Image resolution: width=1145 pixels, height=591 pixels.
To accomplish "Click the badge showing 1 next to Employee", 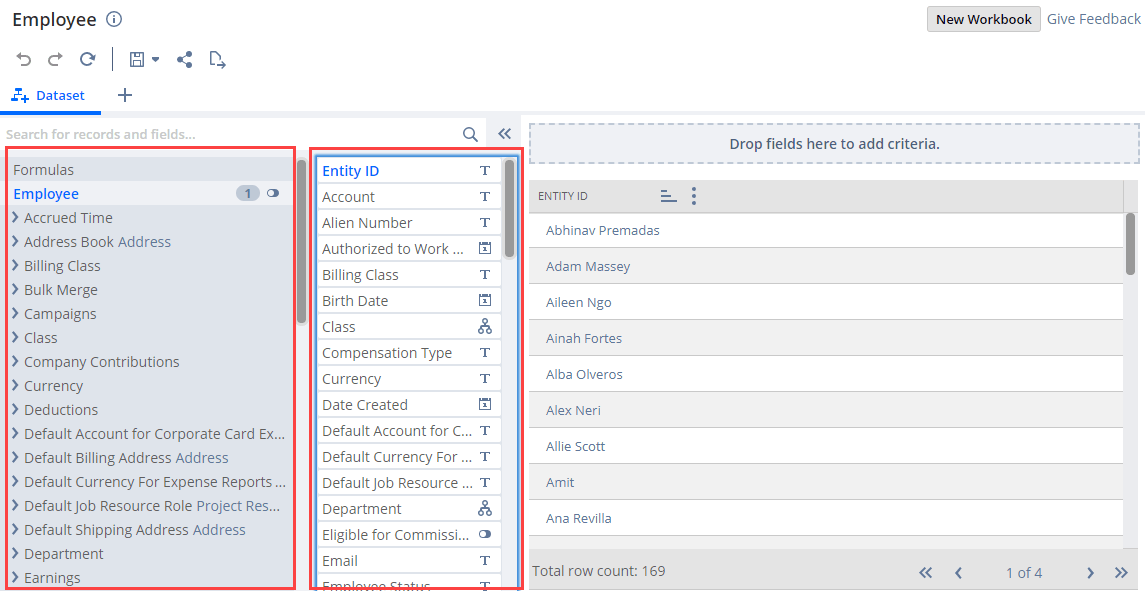I will pyautogui.click(x=248, y=194).
